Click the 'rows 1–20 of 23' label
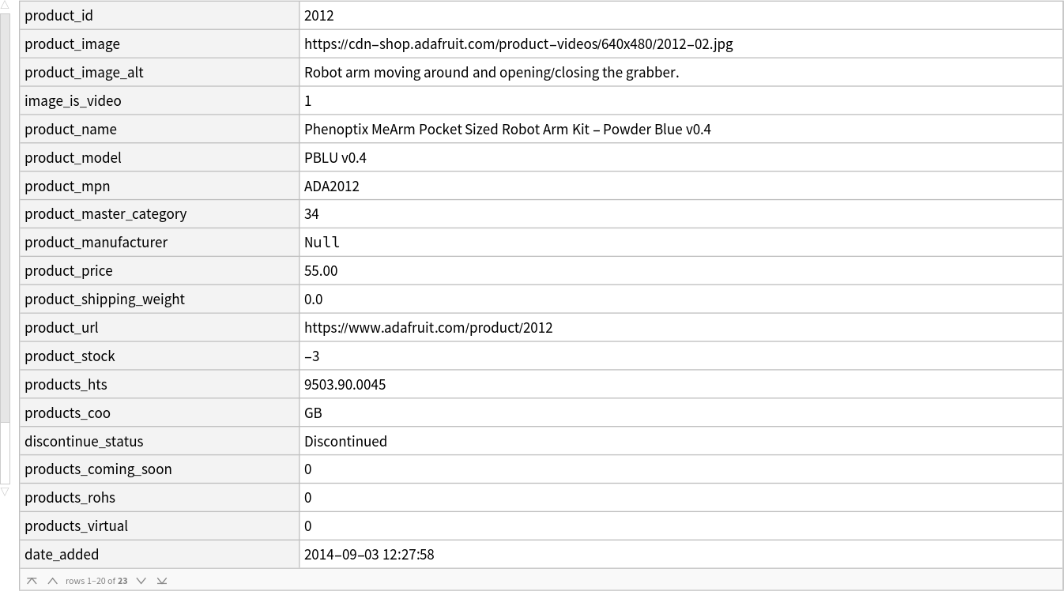This screenshot has height=592, width=1064. pos(96,581)
